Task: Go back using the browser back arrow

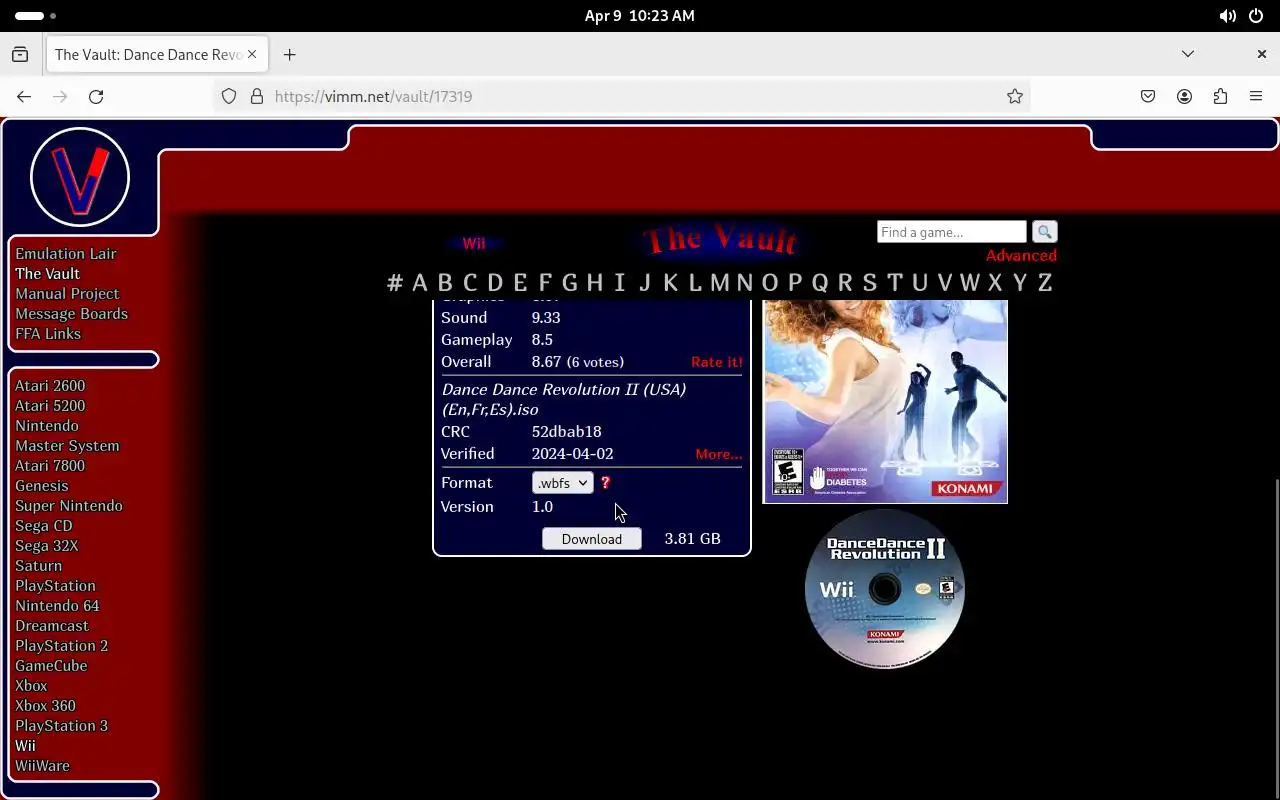Action: (24, 96)
